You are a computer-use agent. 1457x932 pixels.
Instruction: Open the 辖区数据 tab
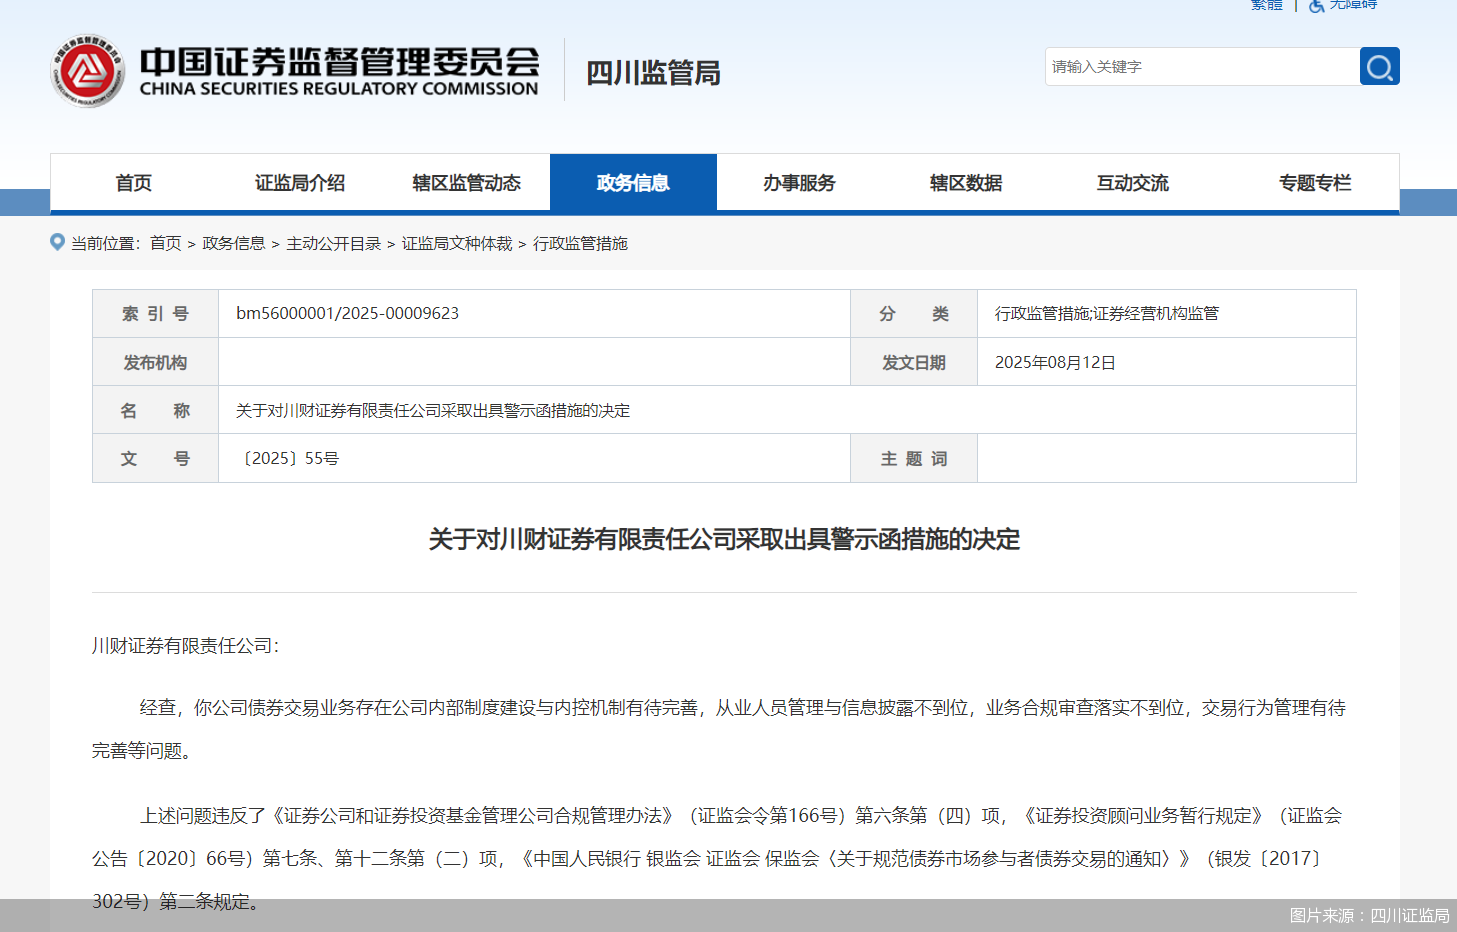[965, 182]
